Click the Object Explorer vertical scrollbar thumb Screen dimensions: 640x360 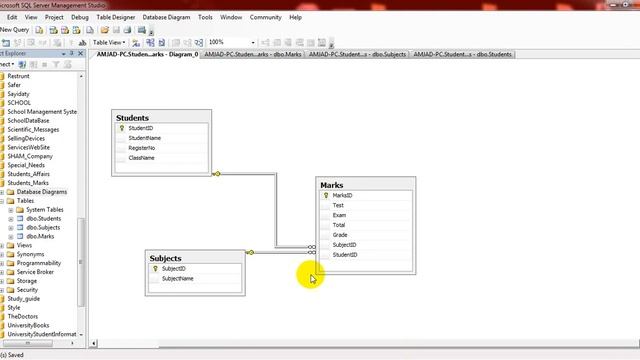[x=81, y=262]
